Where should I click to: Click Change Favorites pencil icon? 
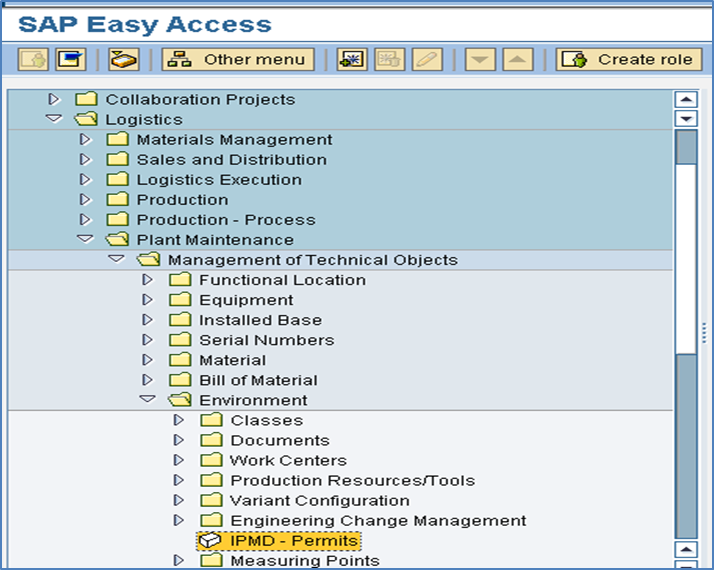427,60
